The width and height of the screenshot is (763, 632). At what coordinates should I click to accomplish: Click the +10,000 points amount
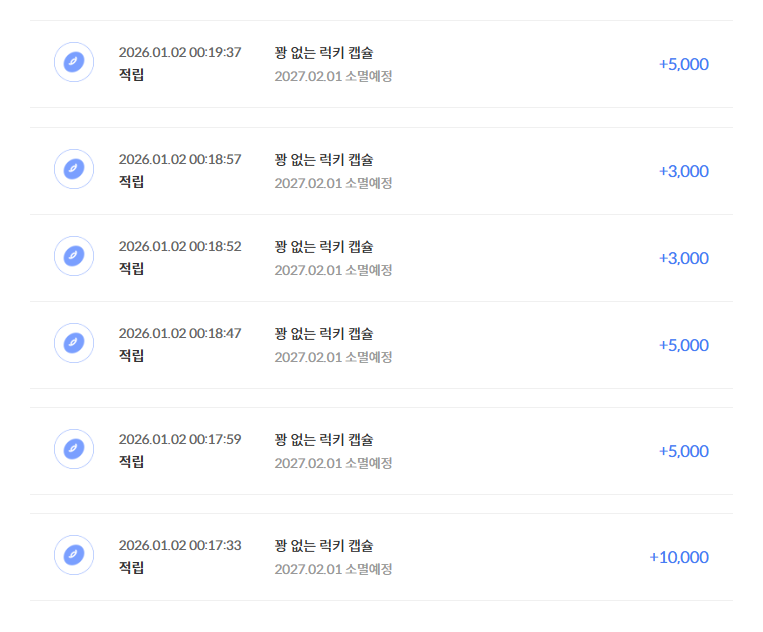tap(679, 557)
